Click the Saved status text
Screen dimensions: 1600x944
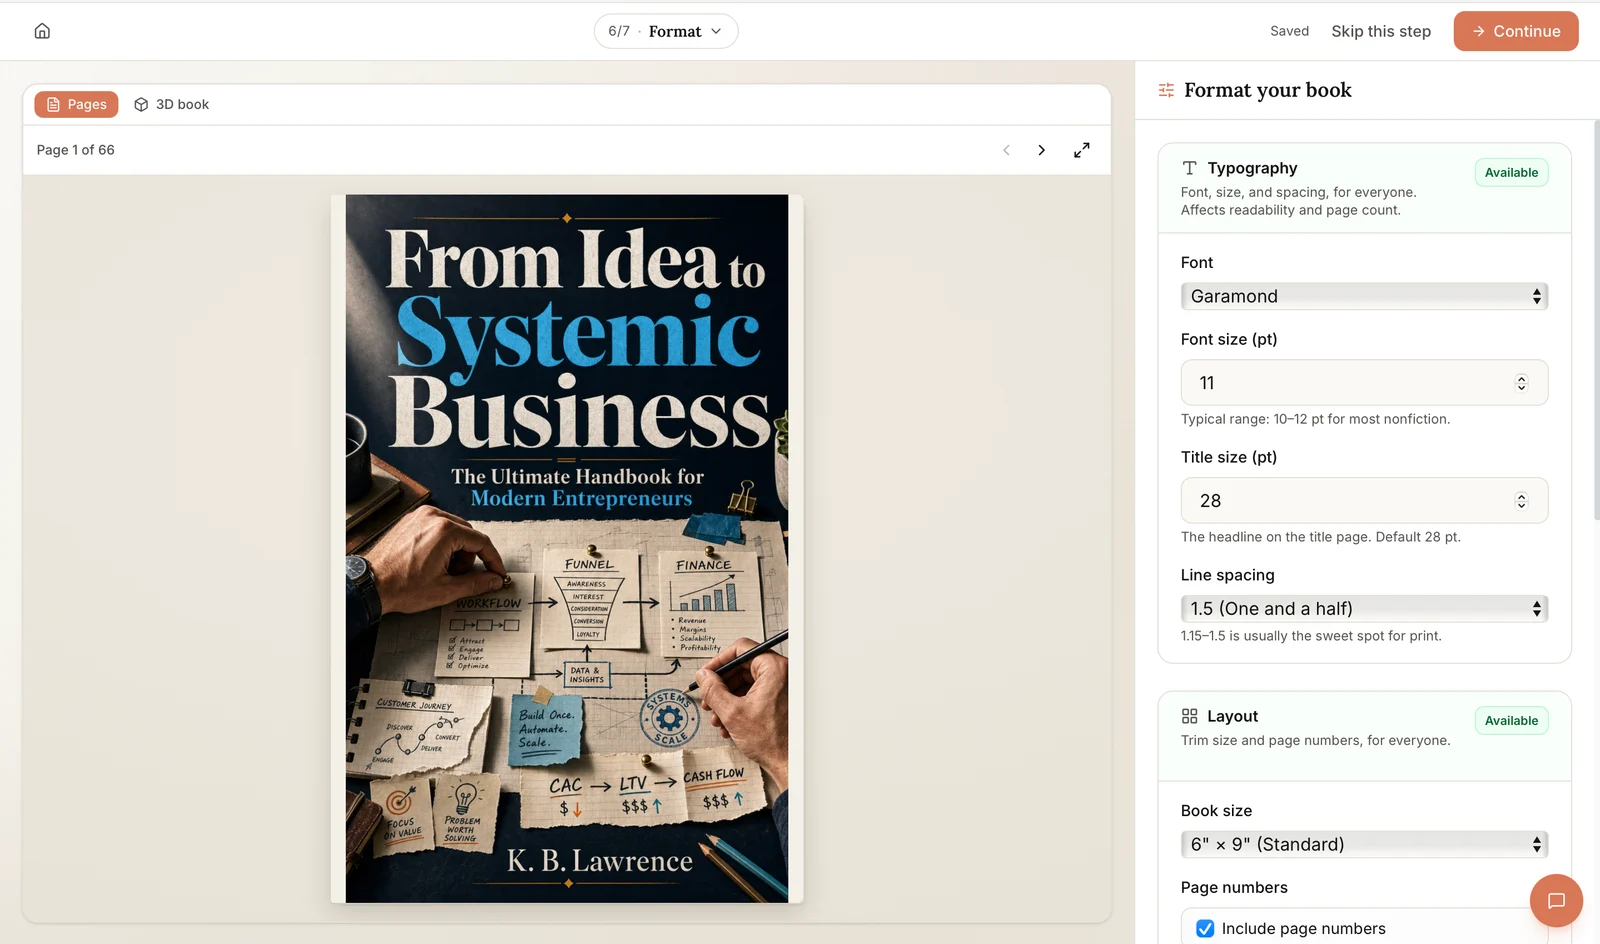(x=1289, y=31)
